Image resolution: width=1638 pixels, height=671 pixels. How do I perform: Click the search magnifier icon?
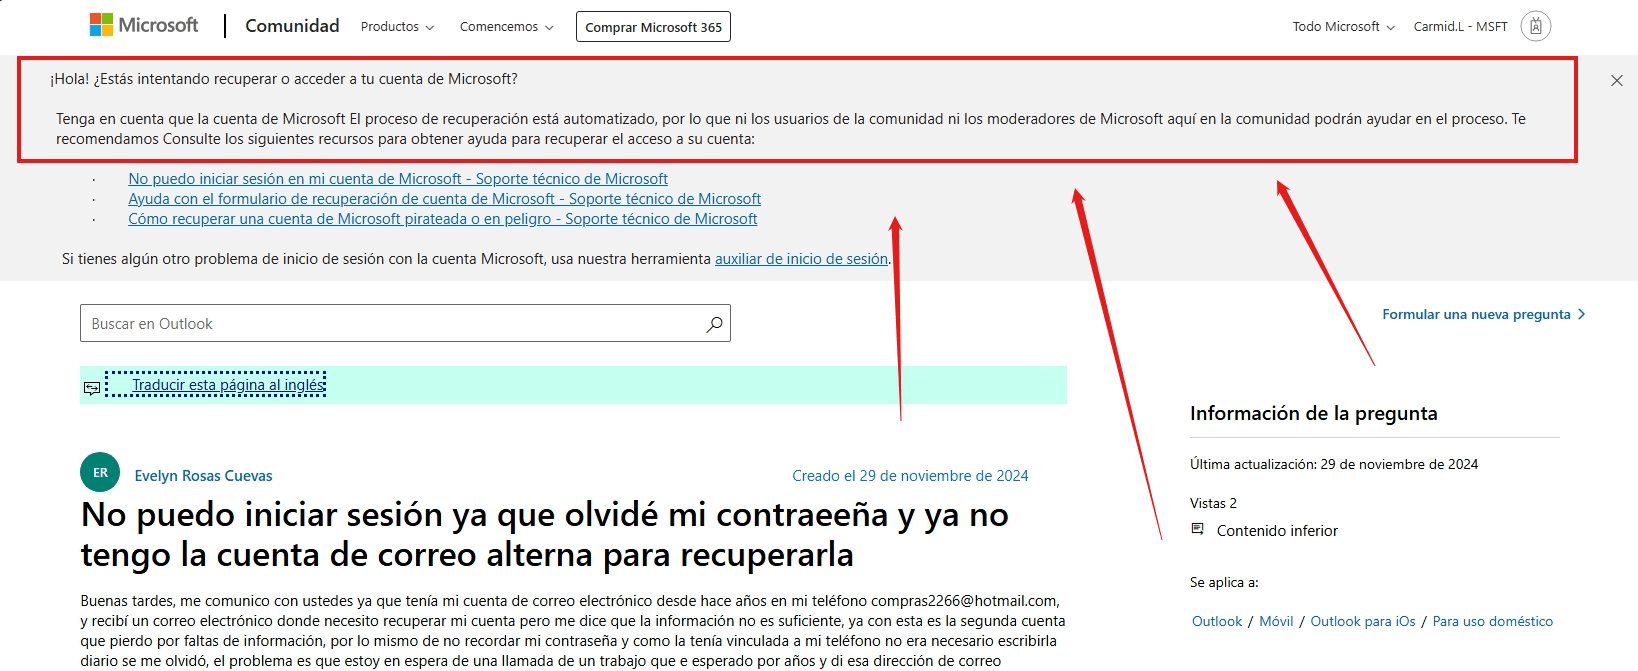pos(714,324)
